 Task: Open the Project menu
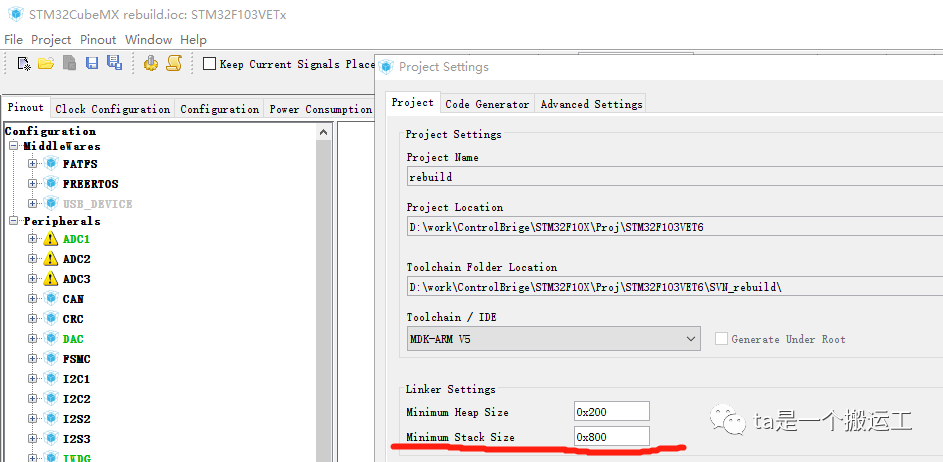(x=51, y=40)
